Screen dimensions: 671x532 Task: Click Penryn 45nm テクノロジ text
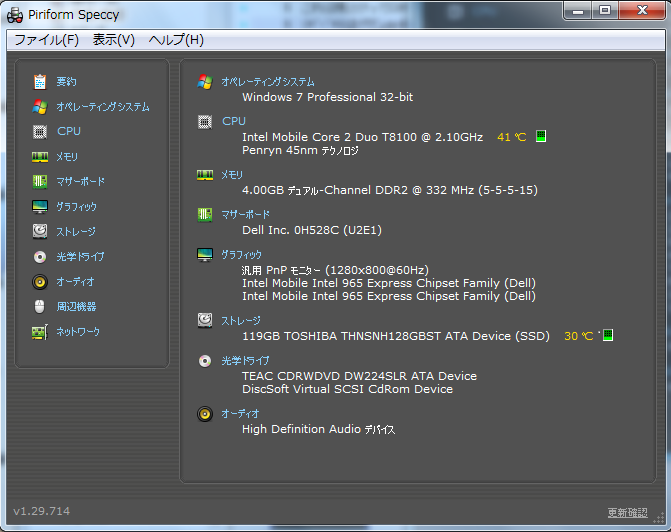pyautogui.click(x=300, y=150)
